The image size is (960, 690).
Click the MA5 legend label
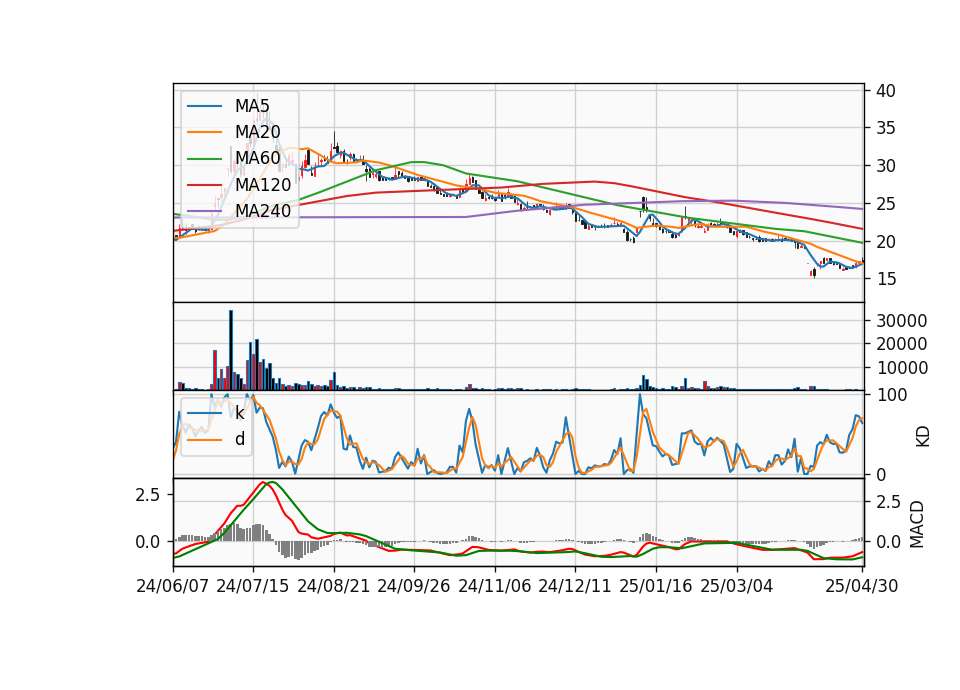tap(252, 106)
